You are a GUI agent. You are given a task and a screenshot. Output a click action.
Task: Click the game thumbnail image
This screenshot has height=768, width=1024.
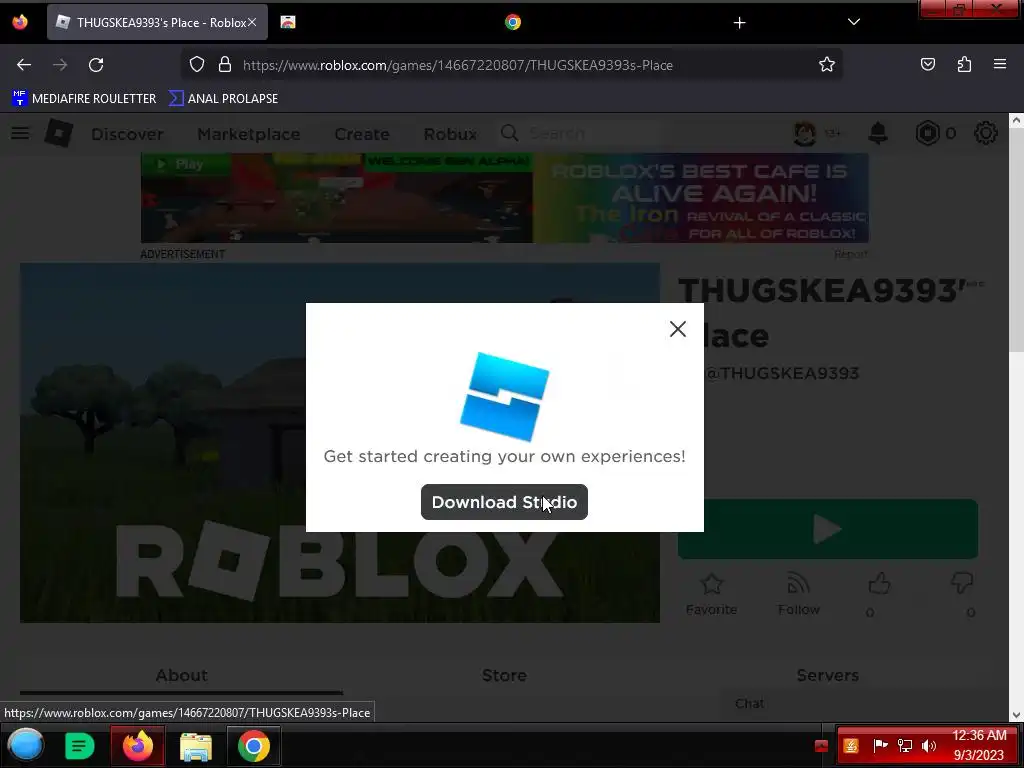point(340,443)
